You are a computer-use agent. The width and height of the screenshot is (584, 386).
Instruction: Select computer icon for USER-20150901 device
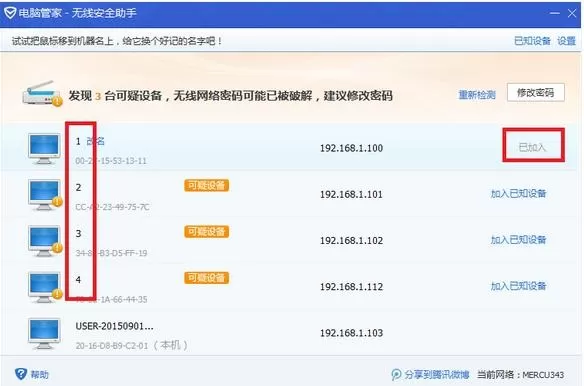pyautogui.click(x=44, y=333)
